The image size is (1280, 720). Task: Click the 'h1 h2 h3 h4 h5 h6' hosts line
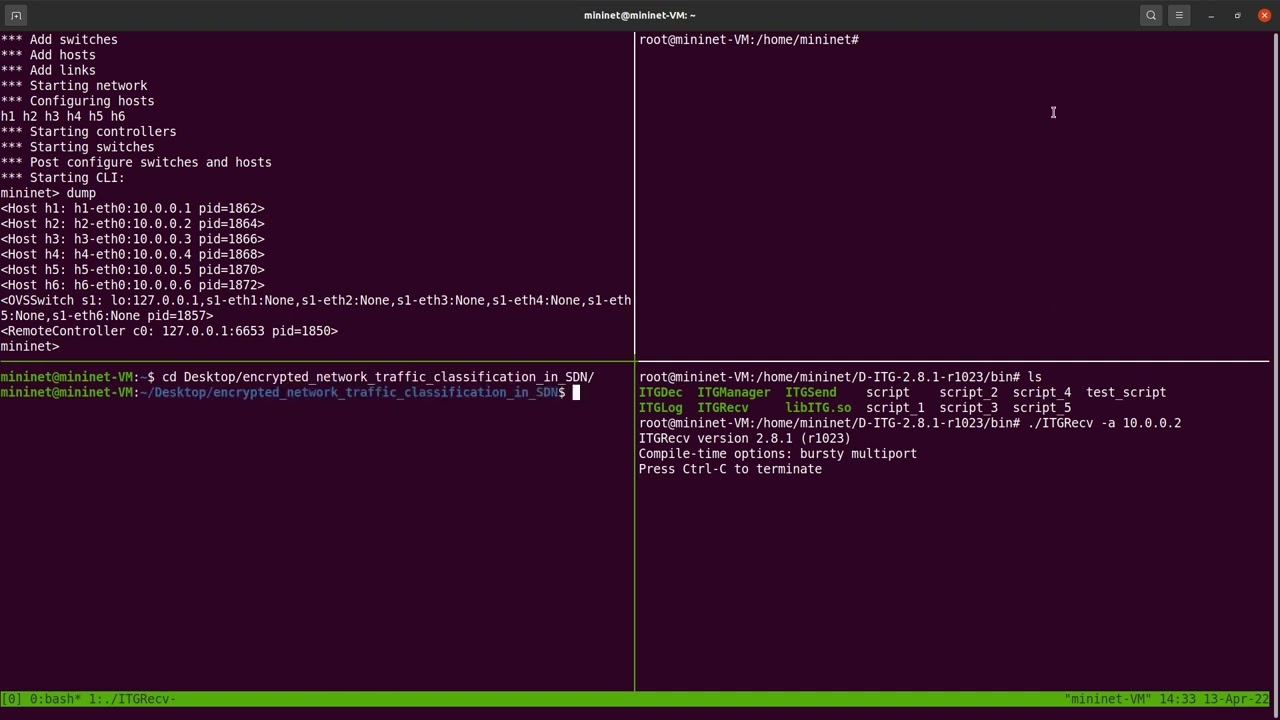point(62,117)
